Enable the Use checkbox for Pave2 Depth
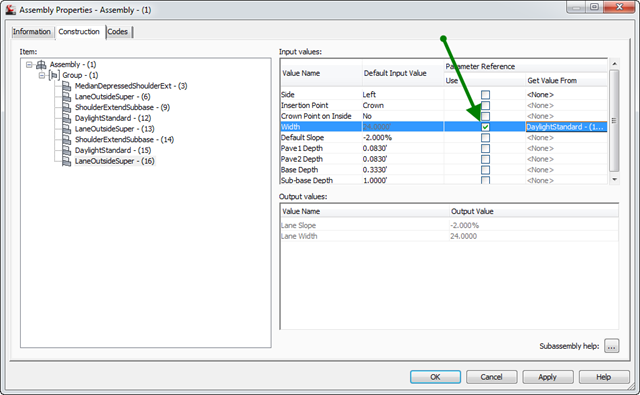The image size is (640, 395). tap(485, 159)
